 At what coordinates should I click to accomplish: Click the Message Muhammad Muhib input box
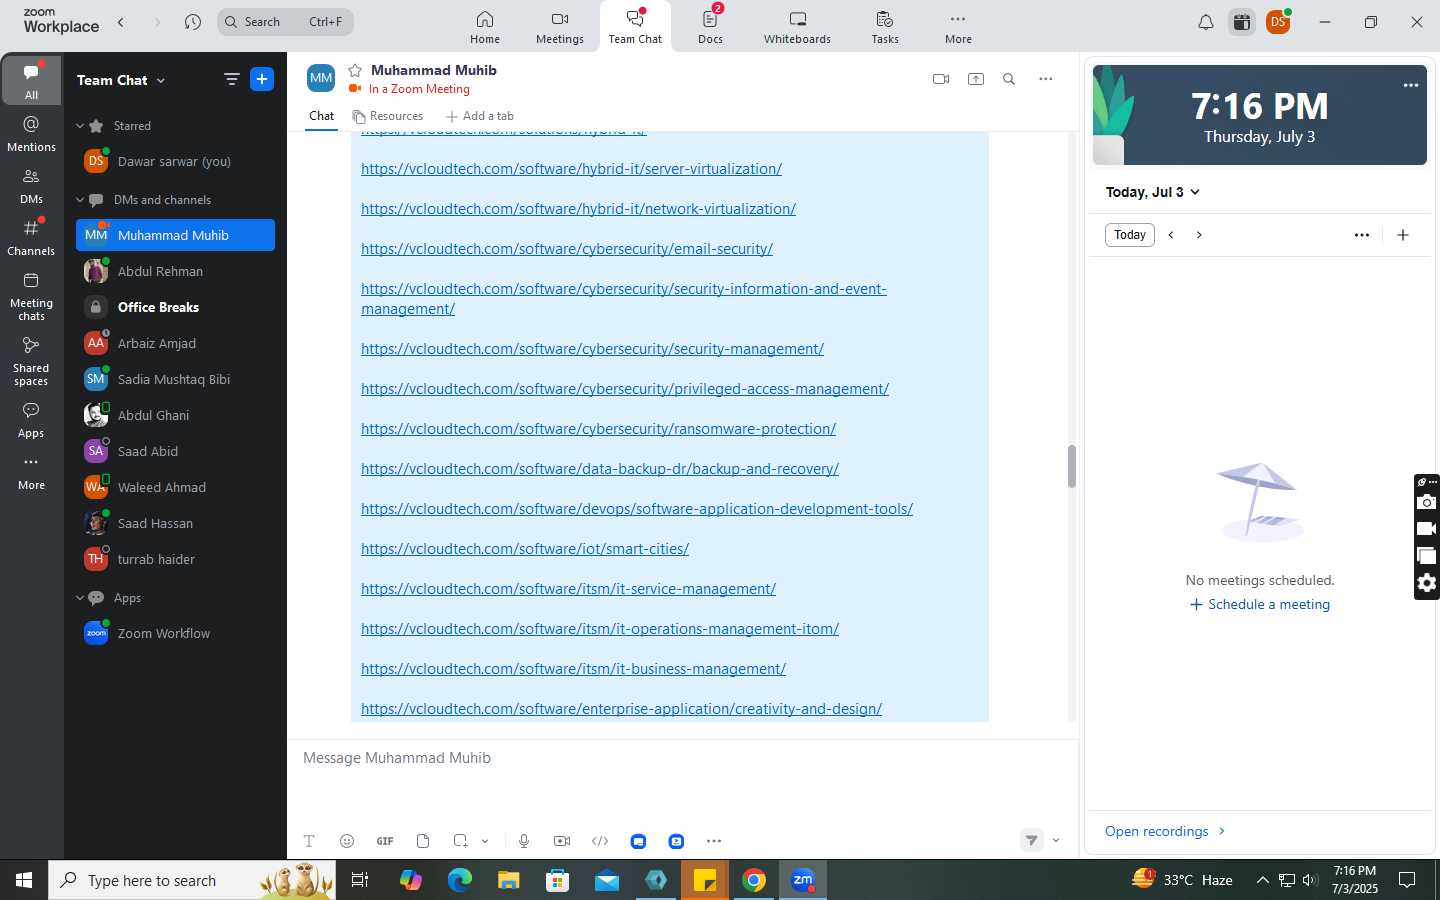tap(683, 758)
